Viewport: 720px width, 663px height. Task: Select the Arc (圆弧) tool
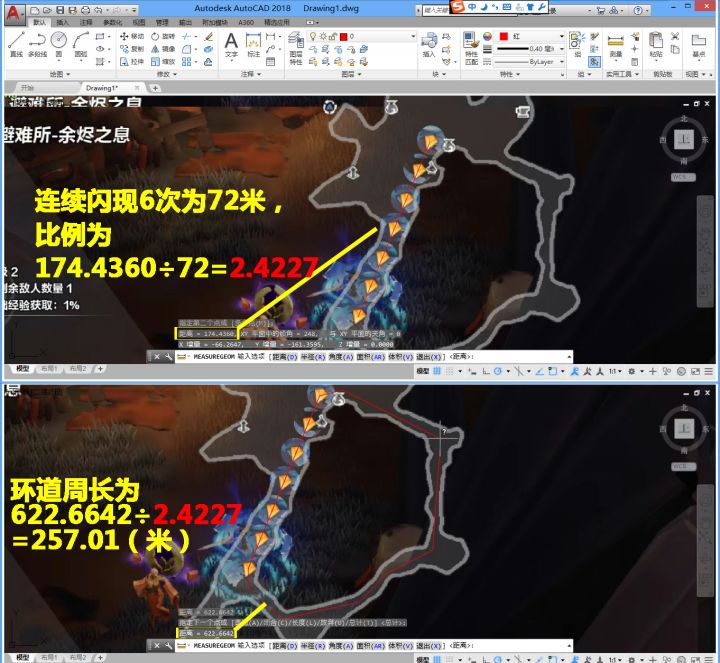pos(81,44)
